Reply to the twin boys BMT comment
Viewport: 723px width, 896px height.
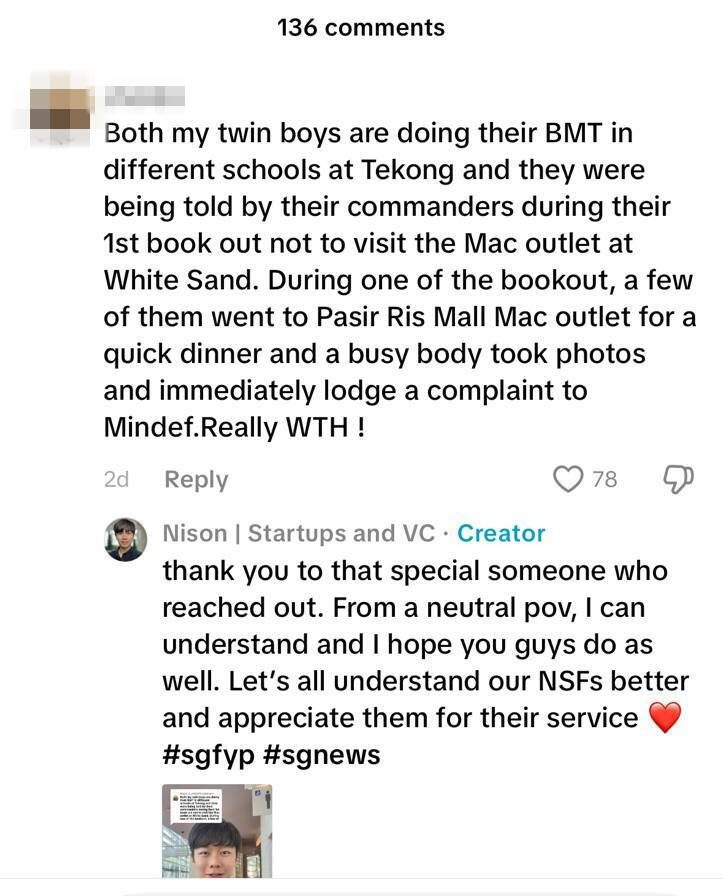point(196,479)
